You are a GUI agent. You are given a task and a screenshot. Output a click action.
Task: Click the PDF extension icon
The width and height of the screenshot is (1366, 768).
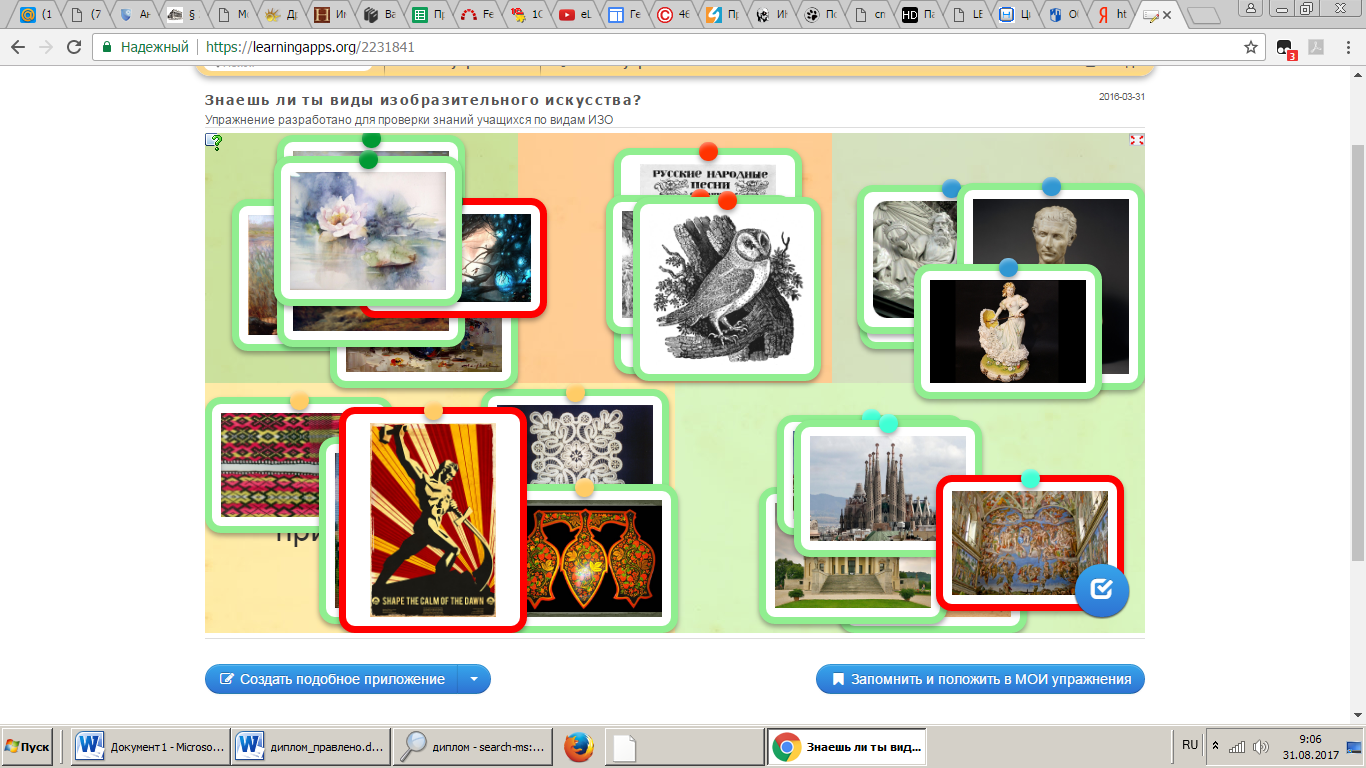[x=1318, y=47]
